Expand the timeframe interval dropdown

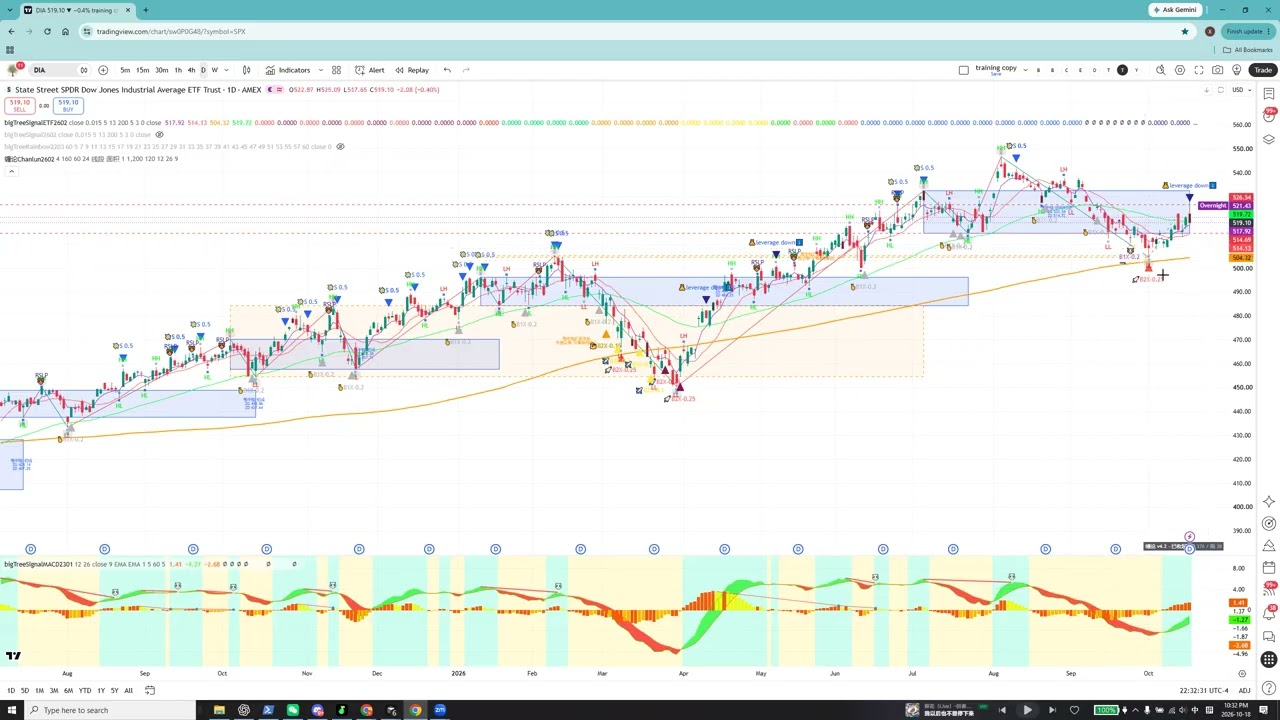point(226,70)
